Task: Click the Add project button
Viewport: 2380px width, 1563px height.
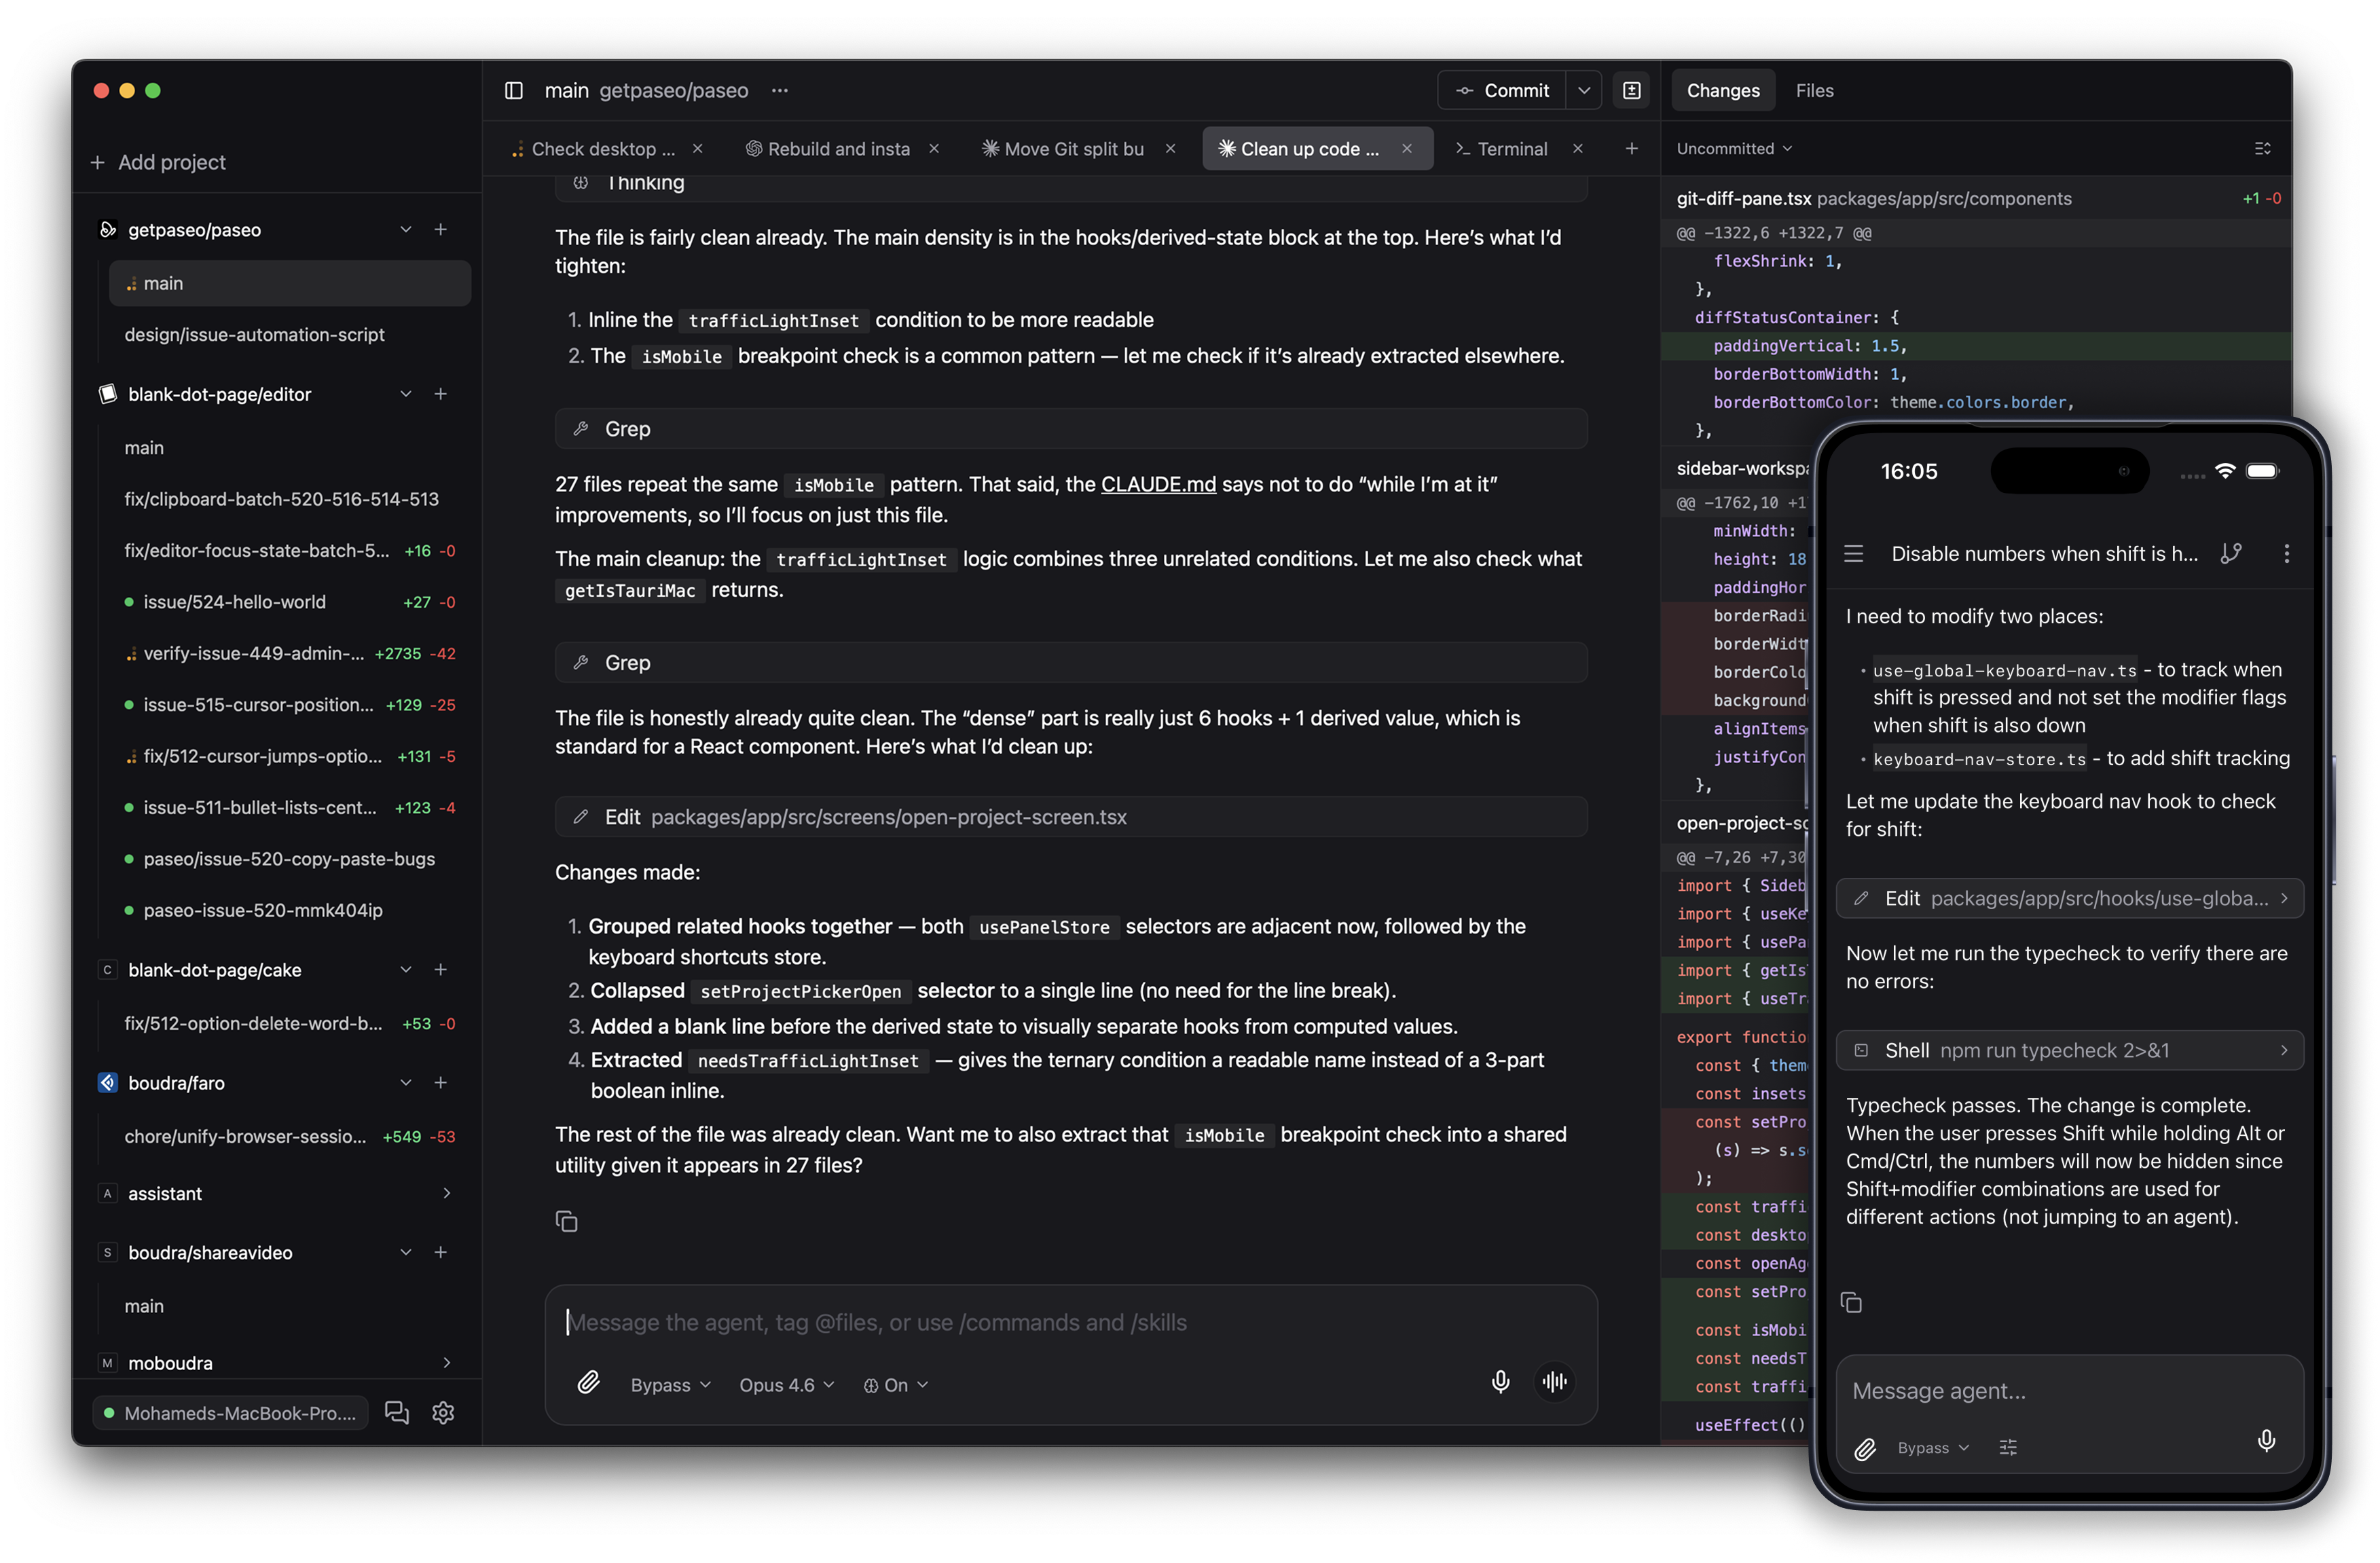Action: (x=158, y=162)
